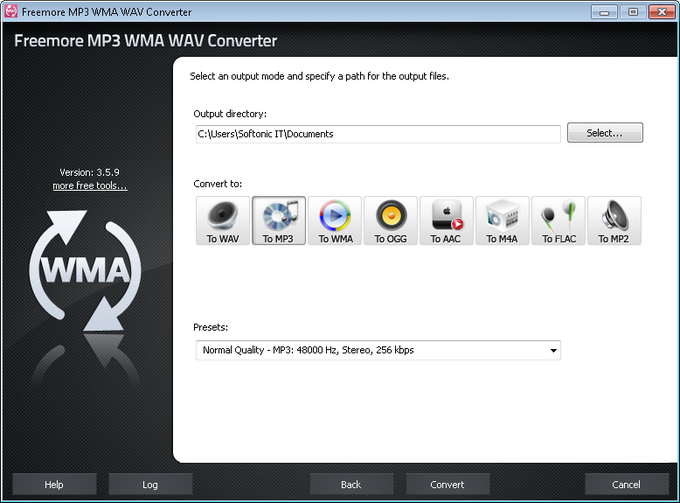Minimize the converter window
The height and width of the screenshot is (503, 680).
pos(604,12)
